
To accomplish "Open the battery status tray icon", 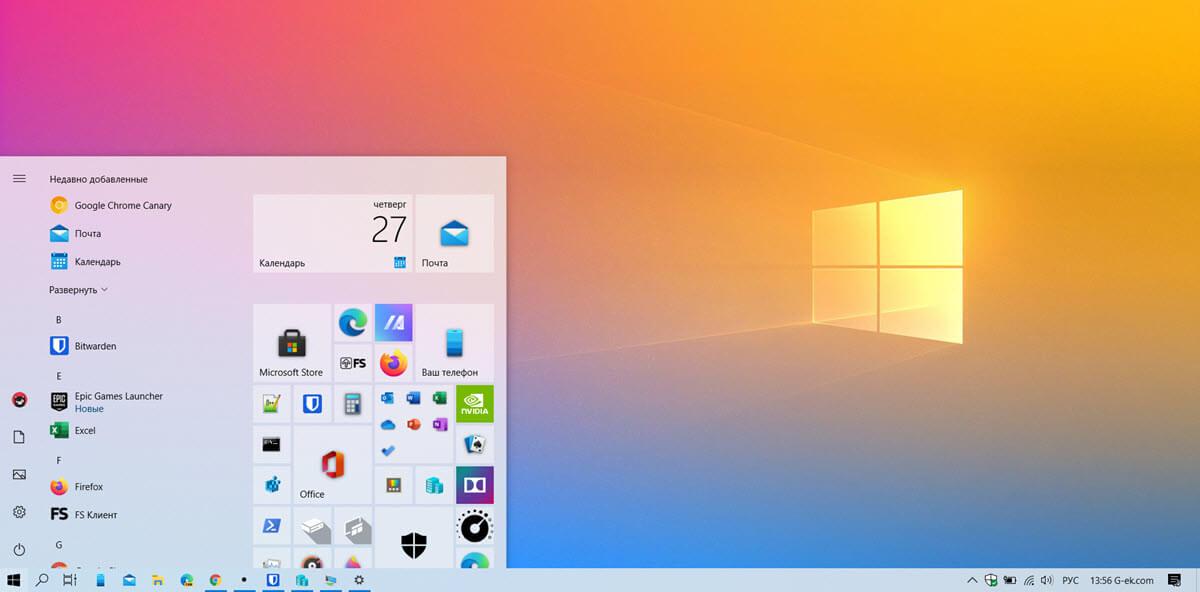I will pyautogui.click(x=1009, y=580).
